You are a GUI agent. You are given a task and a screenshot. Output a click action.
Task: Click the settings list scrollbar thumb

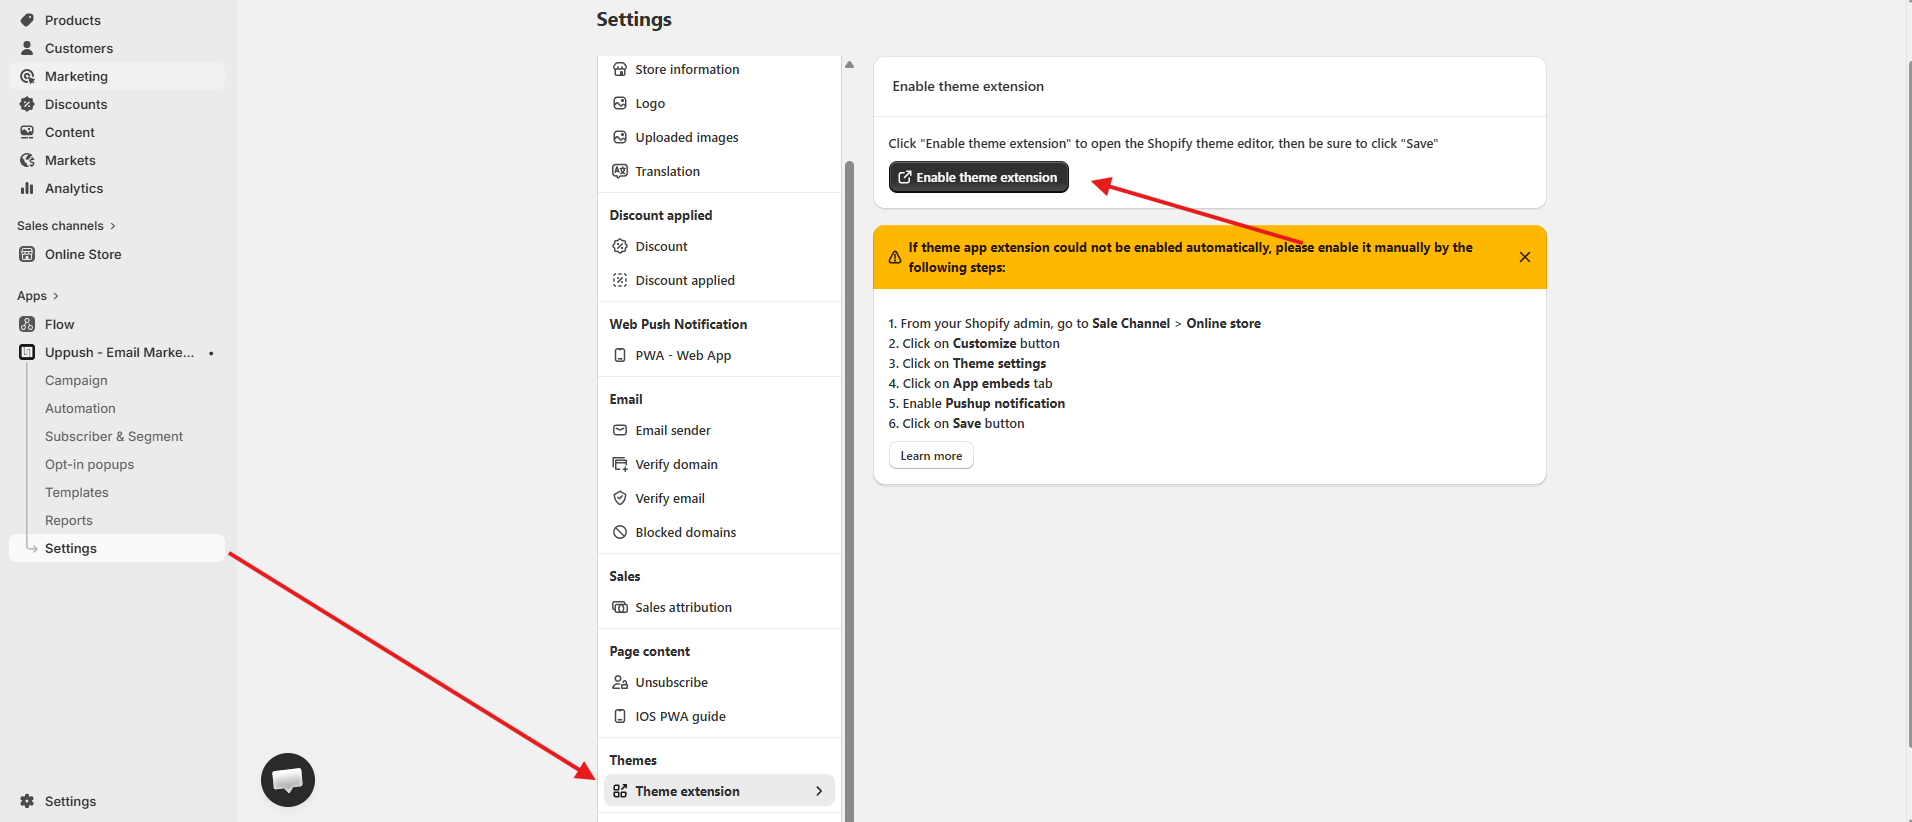click(x=849, y=490)
